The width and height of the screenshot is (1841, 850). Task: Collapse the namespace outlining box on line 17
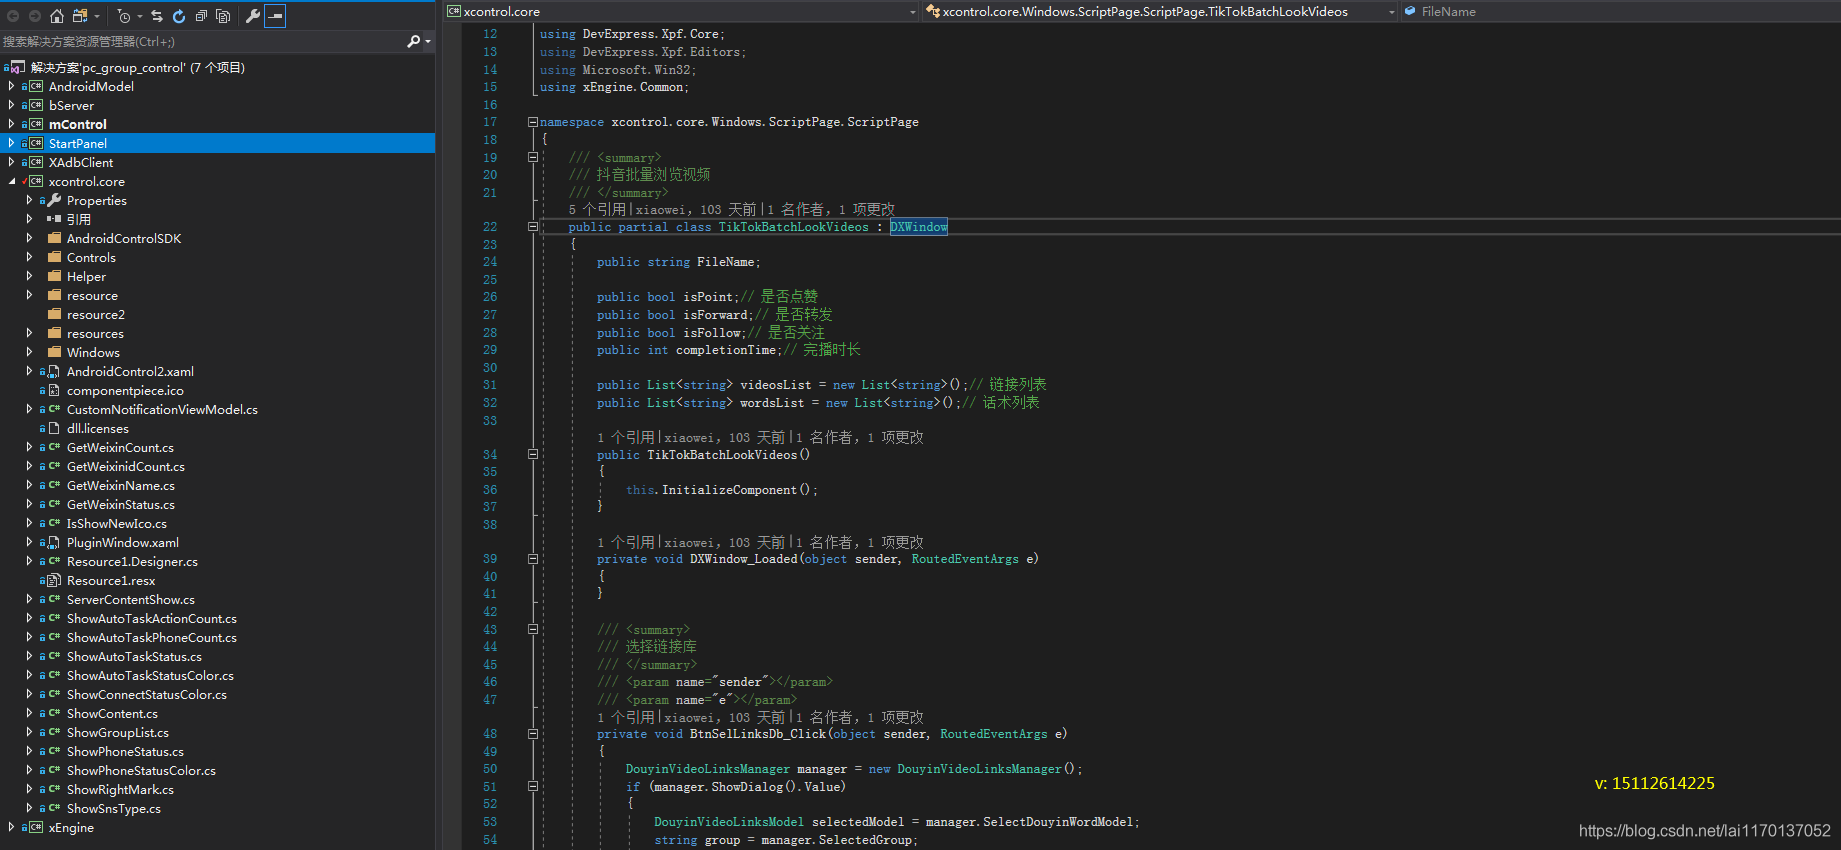(533, 122)
